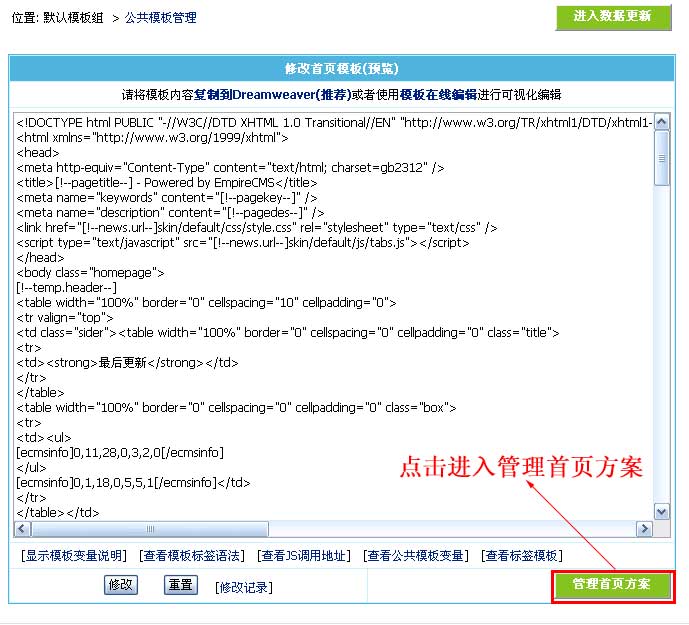The width and height of the screenshot is (689, 625).
Task: Go to 默认模板组 in the breadcrumb
Action: [76, 18]
